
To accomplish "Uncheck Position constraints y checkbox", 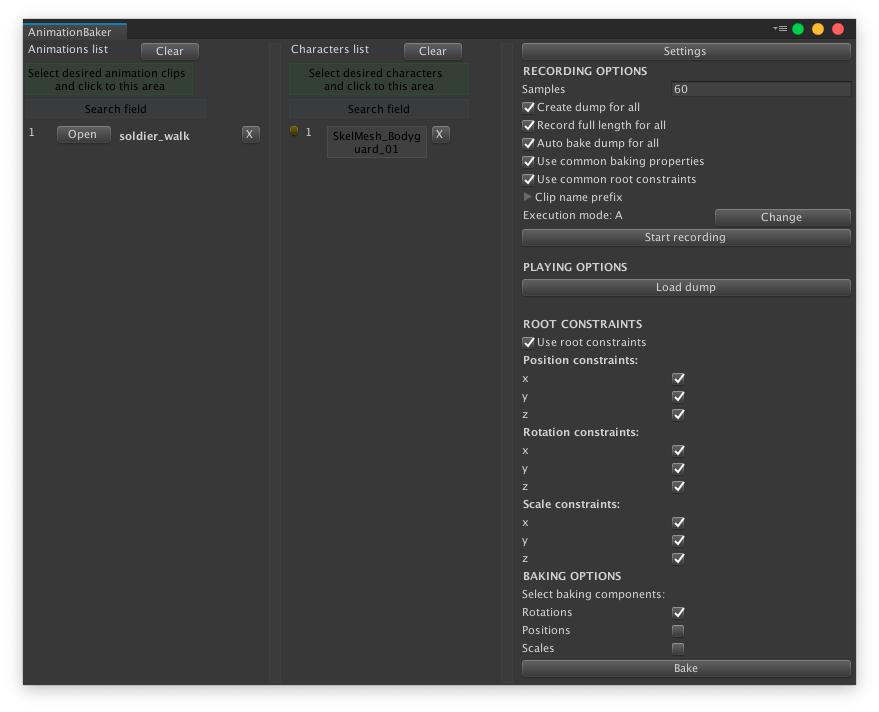I will click(678, 396).
